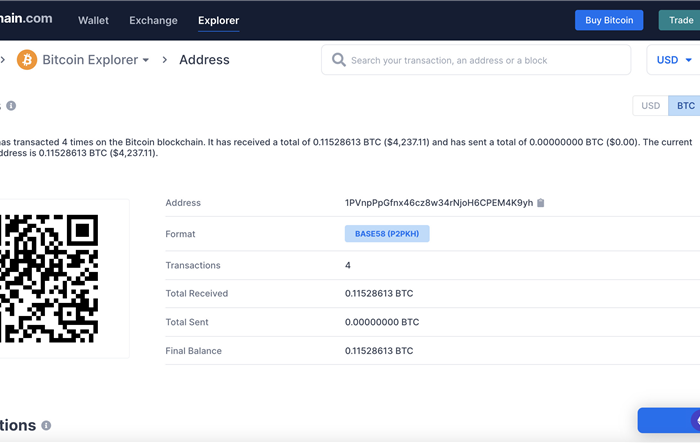Open the Exchange menu item

click(x=153, y=21)
